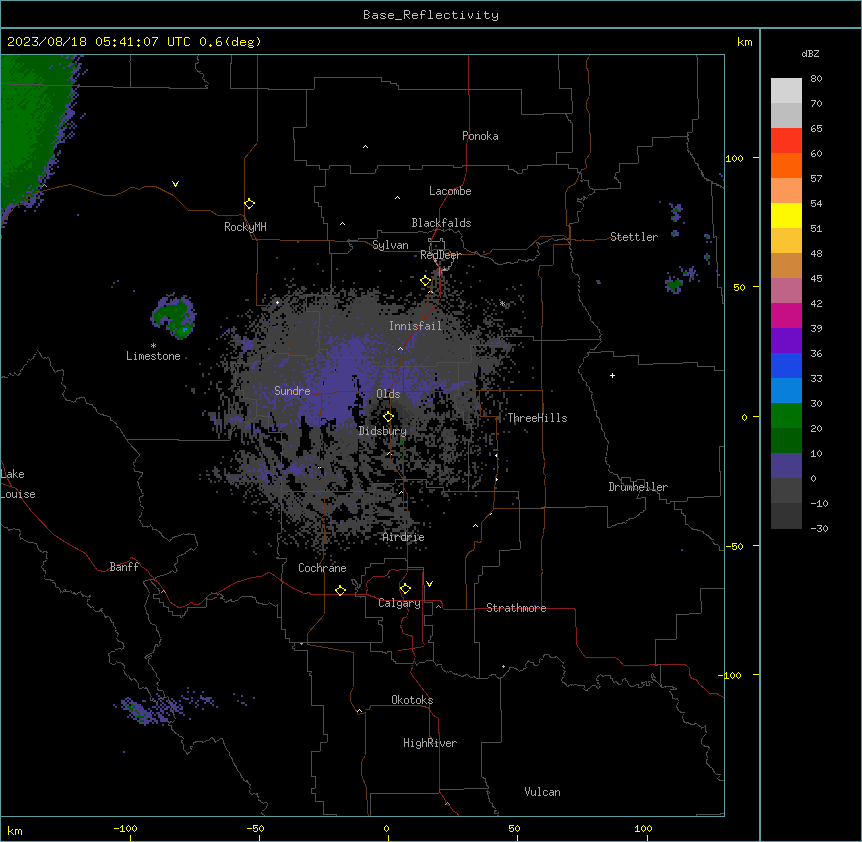Click the Cochrane town label

tap(322, 568)
